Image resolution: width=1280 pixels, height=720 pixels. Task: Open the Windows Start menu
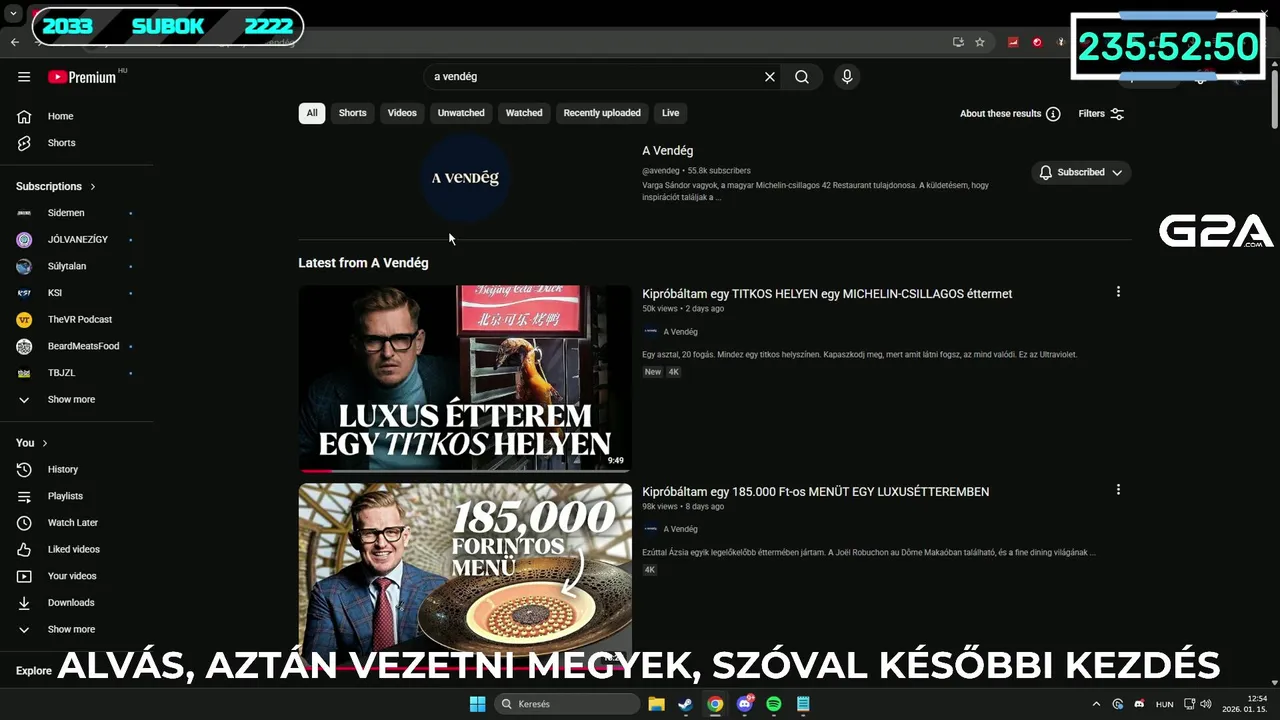tap(478, 704)
